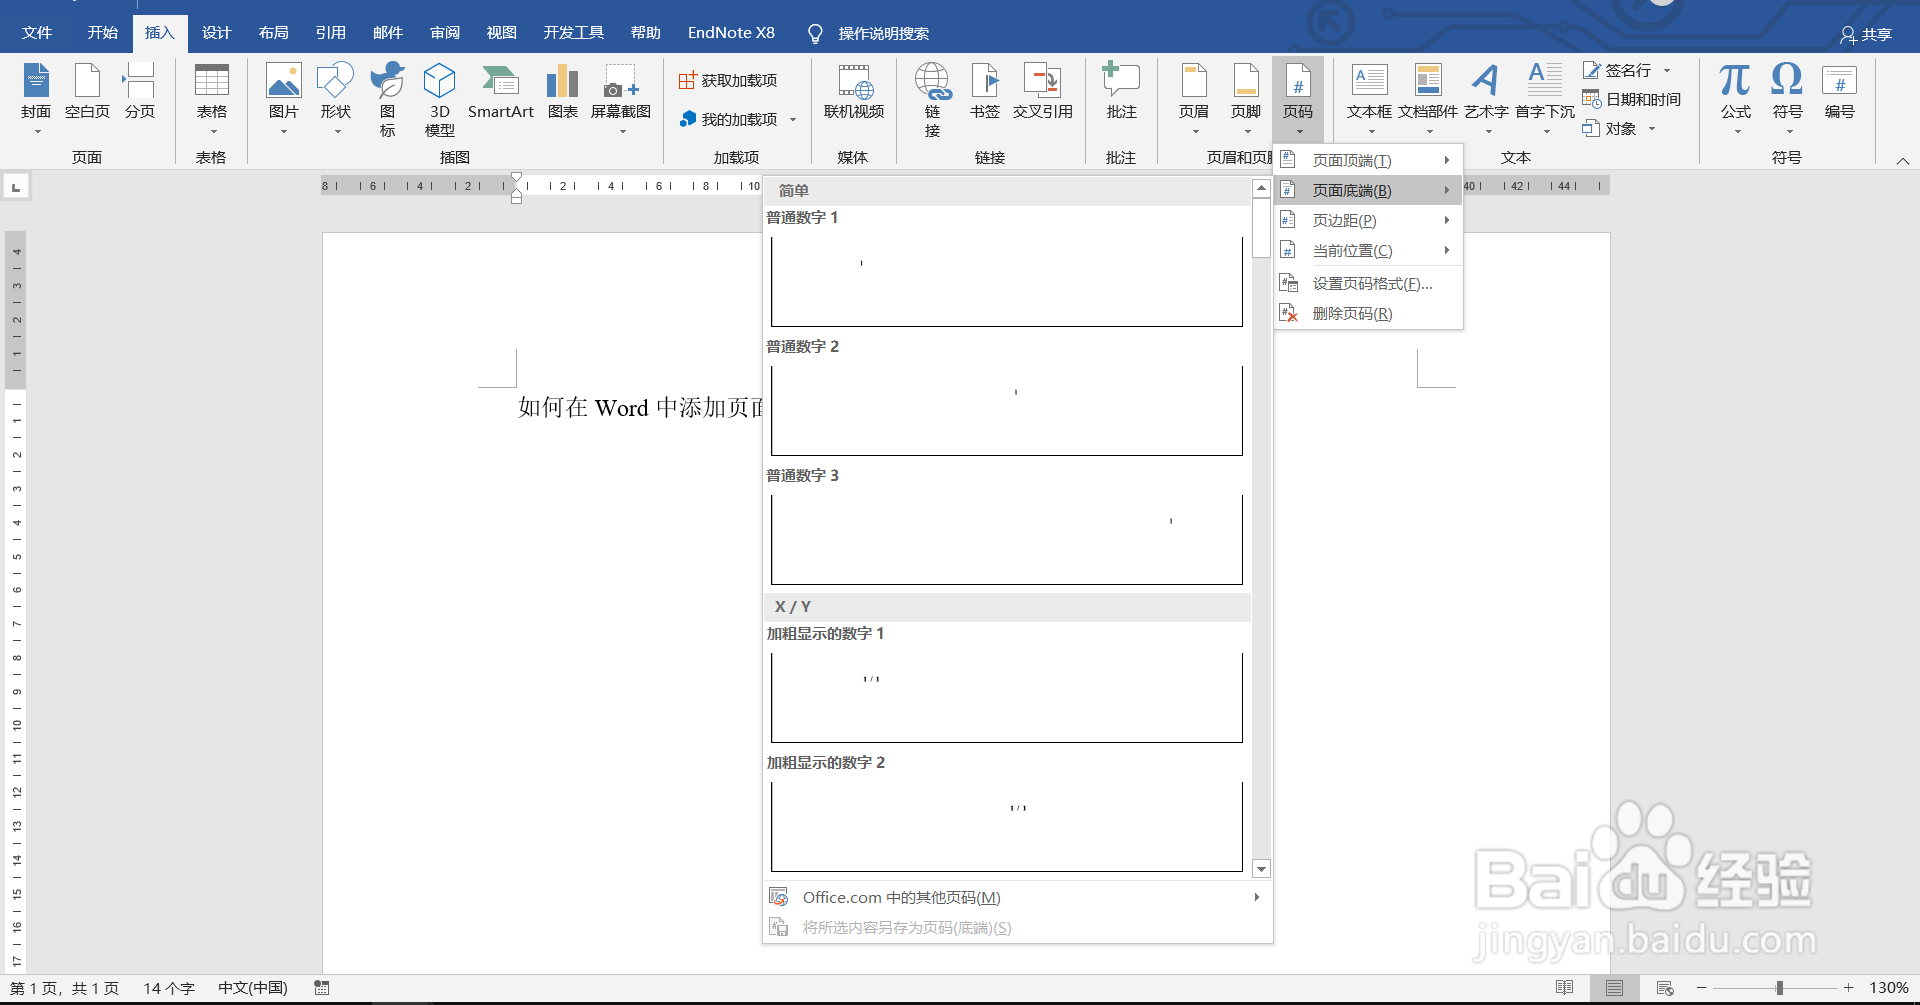Select Bold Numbers 1 (加粗显示的数字 1) thumbnail
Image resolution: width=1920 pixels, height=1005 pixels.
(x=1006, y=696)
